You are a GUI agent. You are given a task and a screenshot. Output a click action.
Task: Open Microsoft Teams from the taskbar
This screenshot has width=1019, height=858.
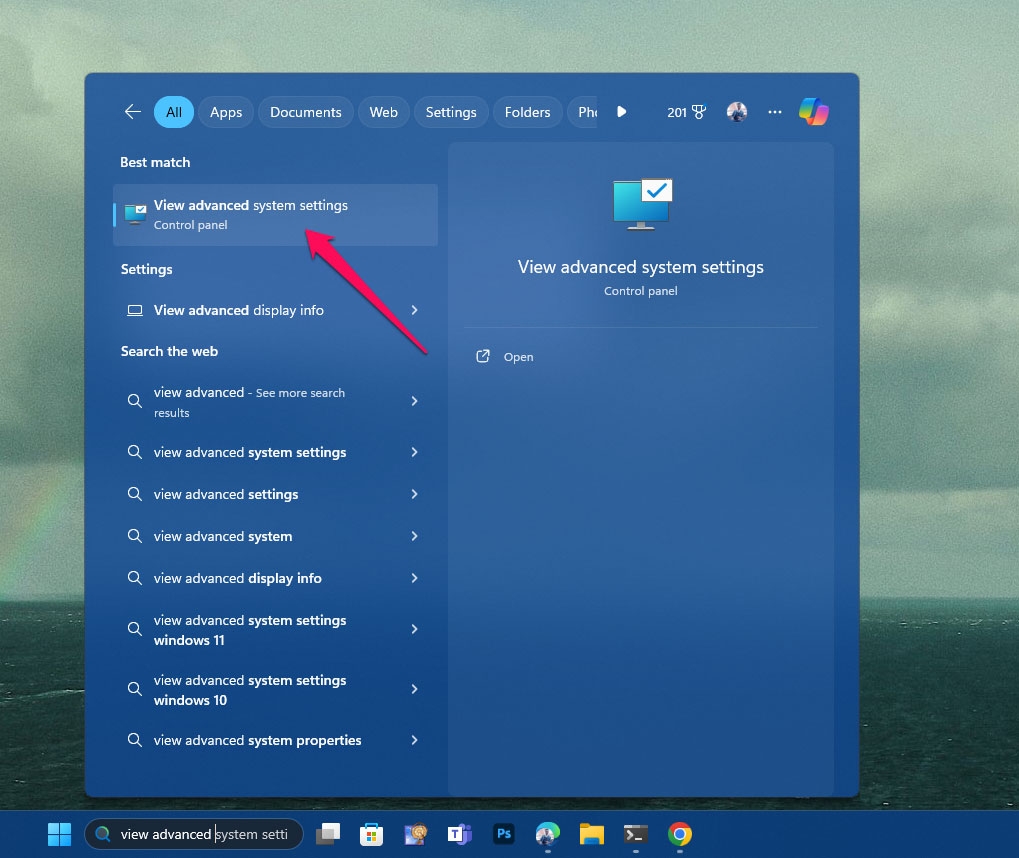click(x=459, y=834)
